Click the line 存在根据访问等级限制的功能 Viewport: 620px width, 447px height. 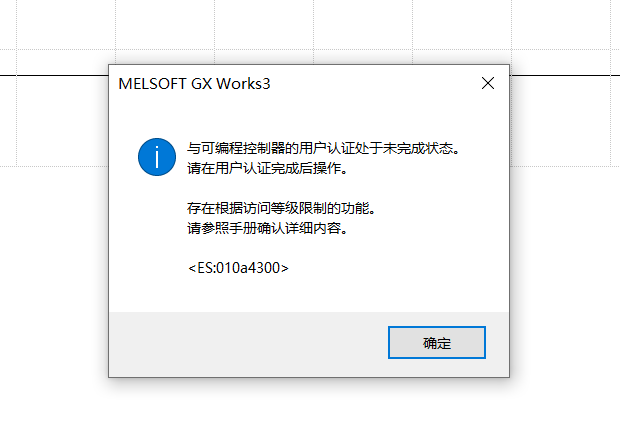[282, 208]
